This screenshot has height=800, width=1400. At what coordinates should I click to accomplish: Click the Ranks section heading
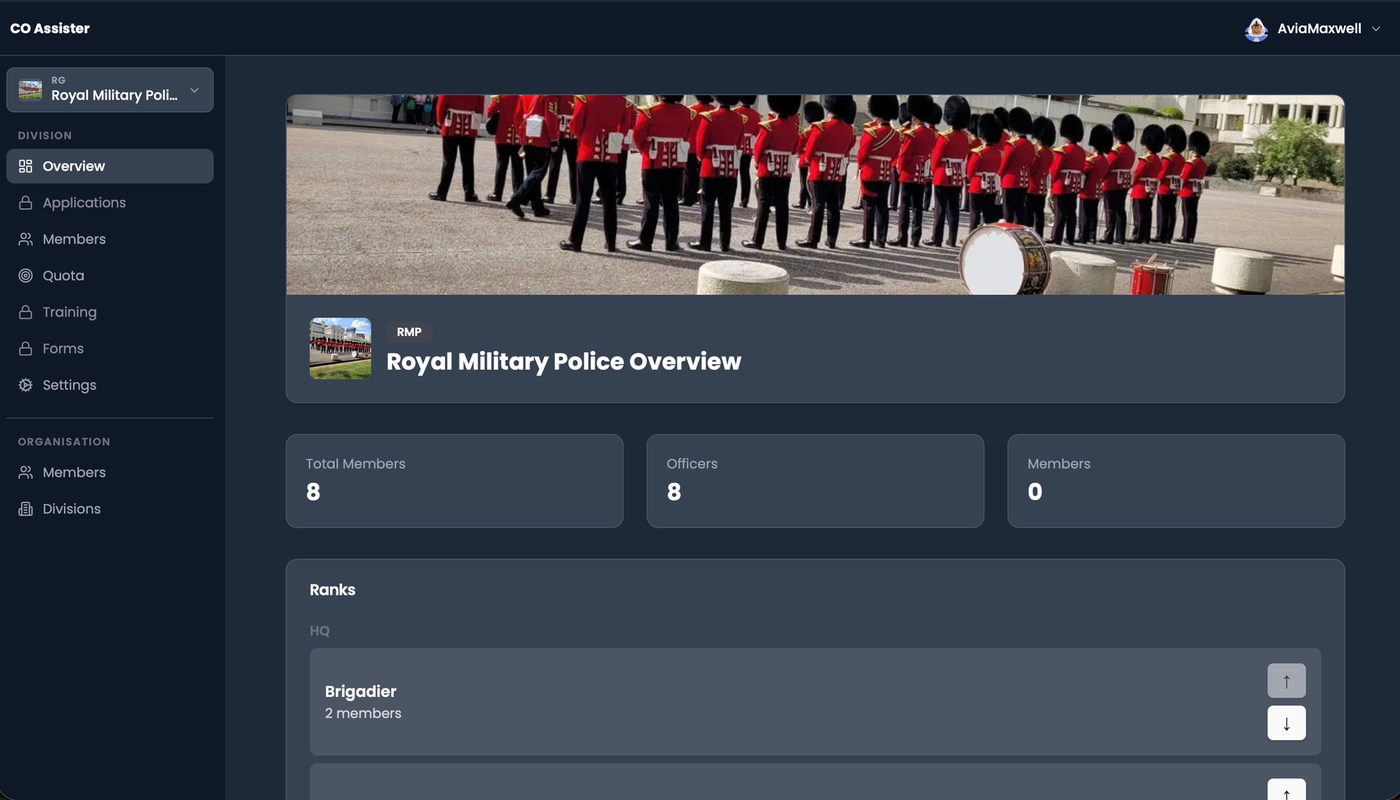[332, 590]
